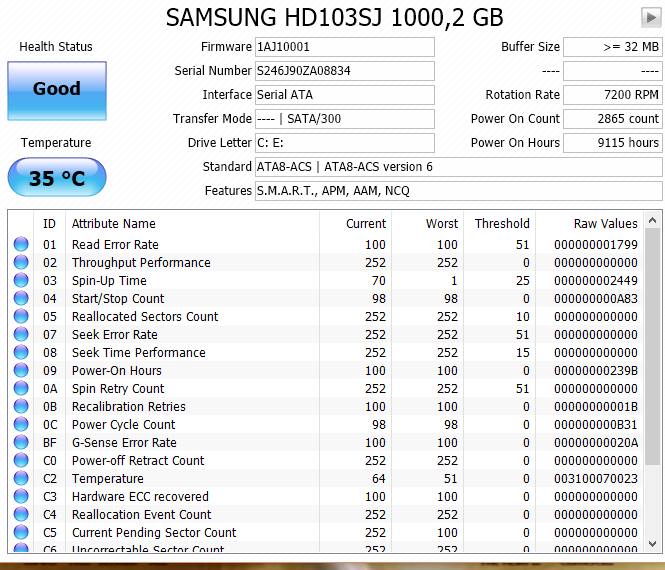Click raw value 000000001799
Image resolution: width=665 pixels, height=570 pixels.
(595, 245)
